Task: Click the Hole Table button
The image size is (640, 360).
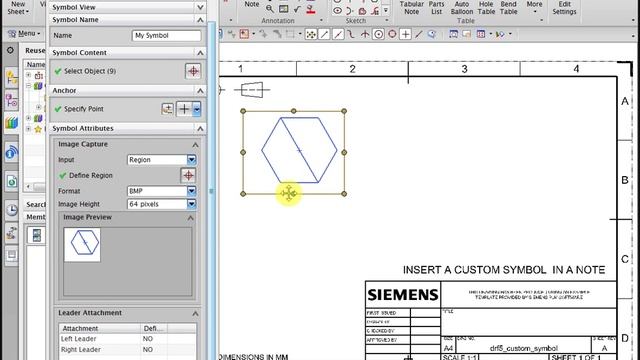Action: coord(486,8)
